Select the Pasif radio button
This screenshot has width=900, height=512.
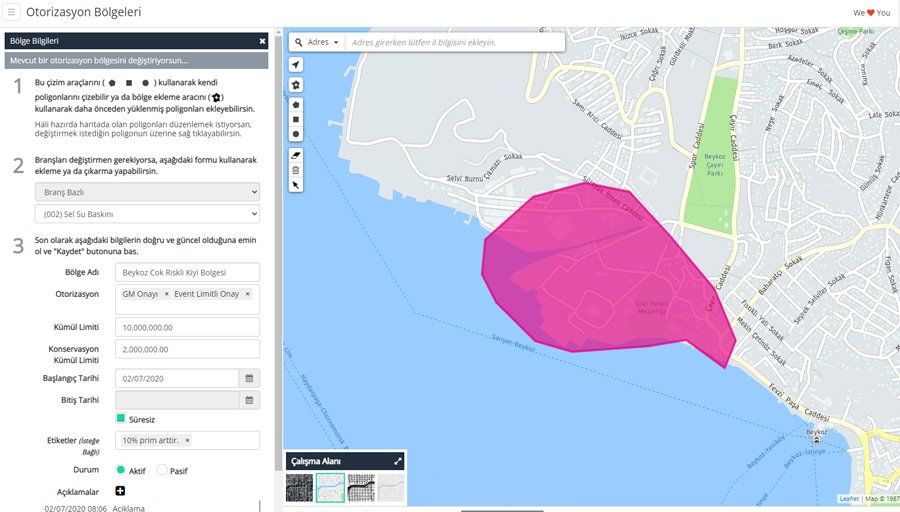(x=162, y=470)
